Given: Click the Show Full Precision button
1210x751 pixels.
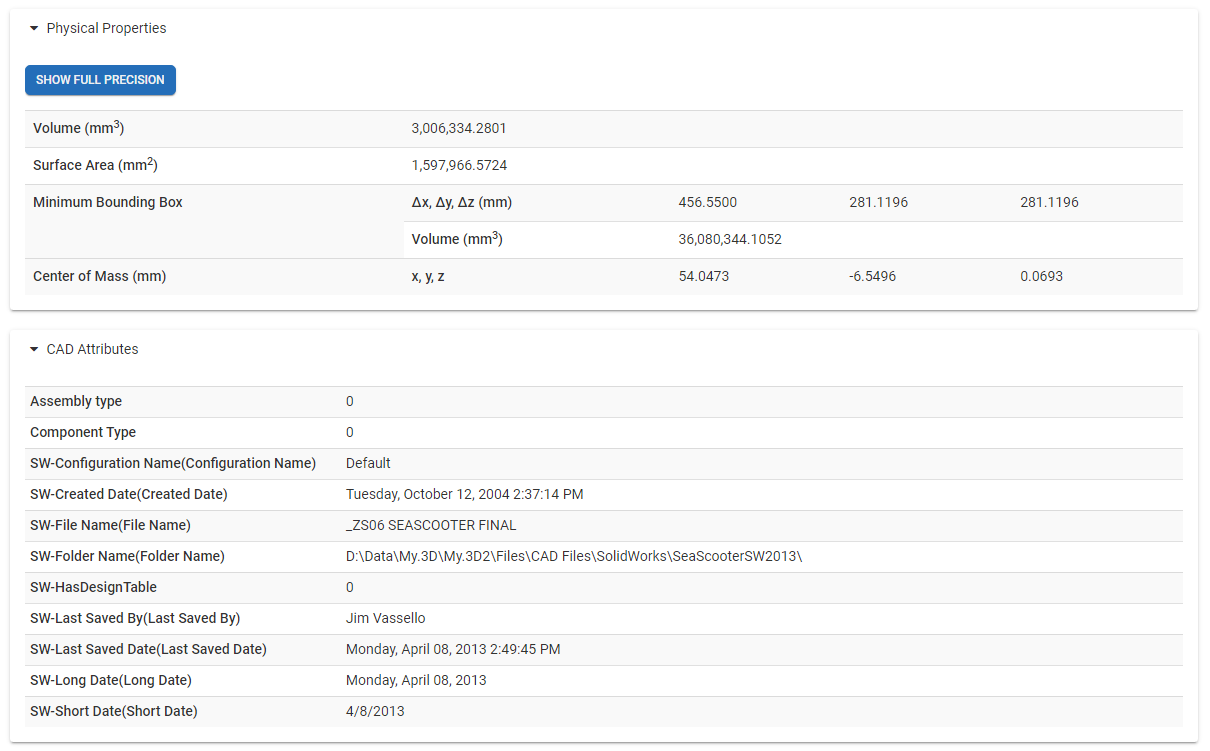Looking at the screenshot, I should click(100, 80).
